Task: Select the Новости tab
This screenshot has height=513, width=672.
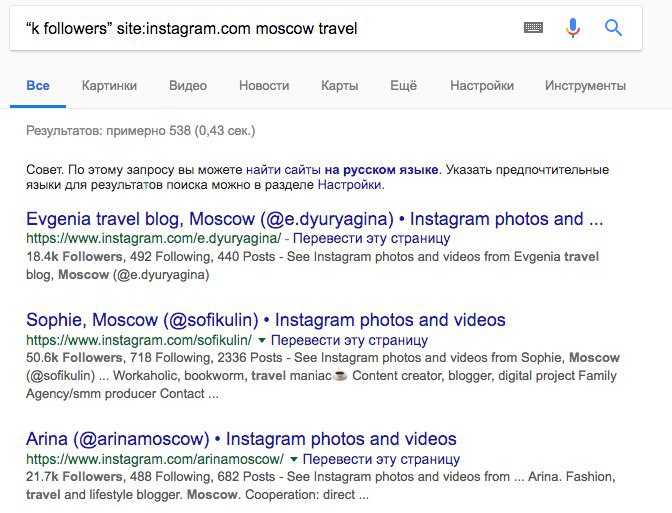Action: pos(264,86)
